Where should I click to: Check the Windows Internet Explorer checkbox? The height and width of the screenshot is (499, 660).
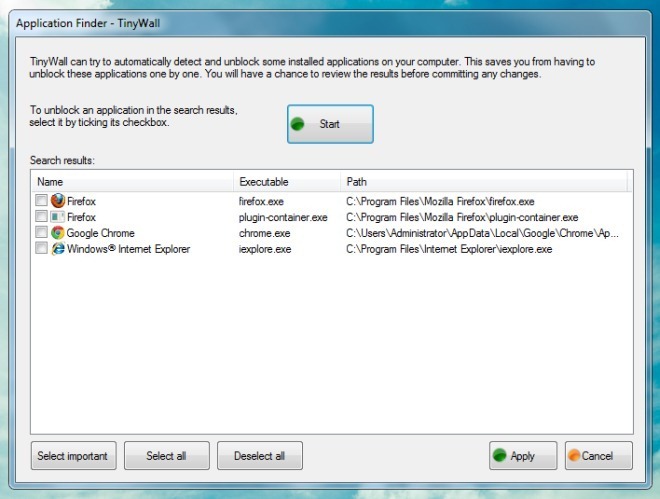click(41, 248)
